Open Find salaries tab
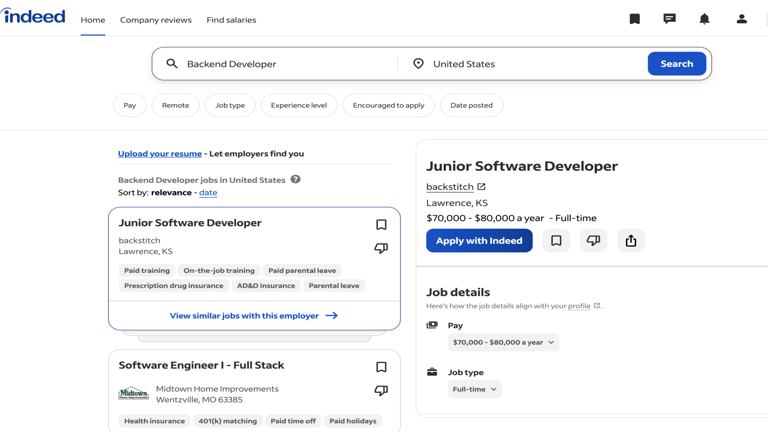768x432 pixels. (231, 20)
